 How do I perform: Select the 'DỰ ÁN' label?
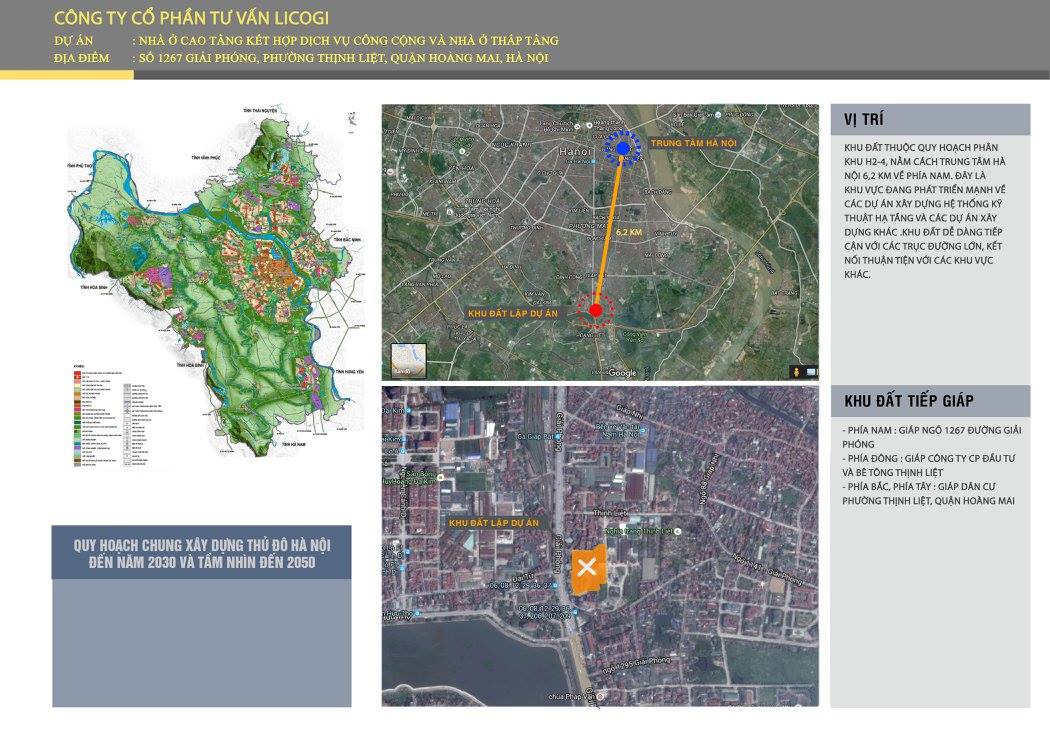pos(74,41)
